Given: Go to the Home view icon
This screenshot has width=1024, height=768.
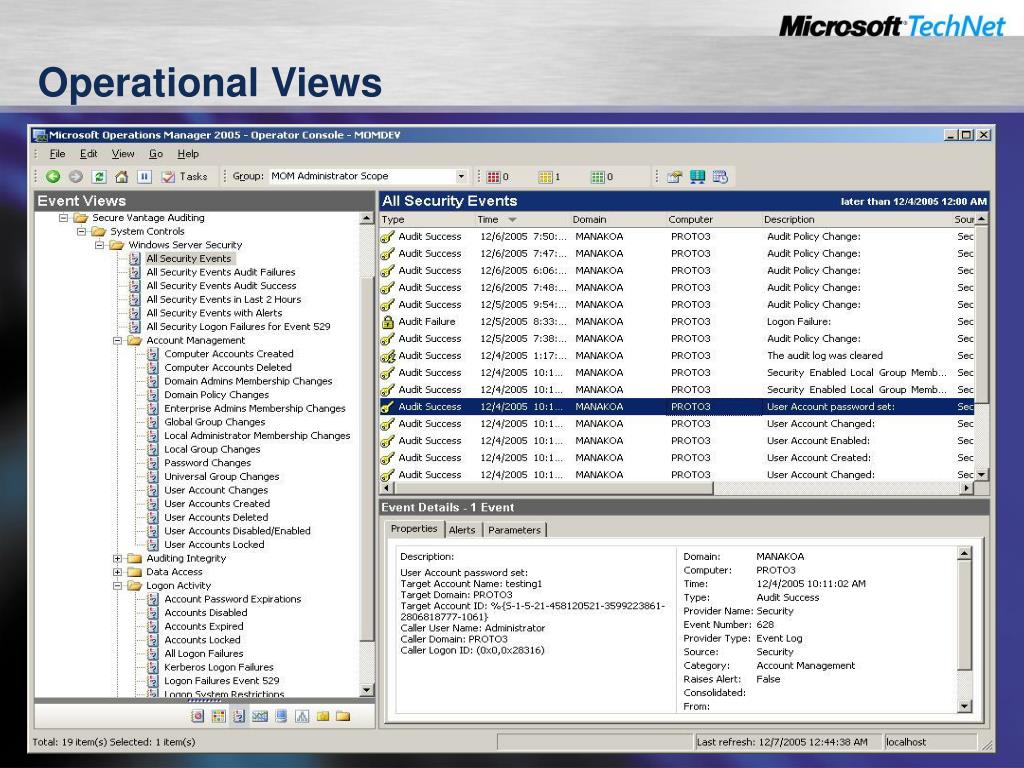Looking at the screenshot, I should [x=121, y=176].
